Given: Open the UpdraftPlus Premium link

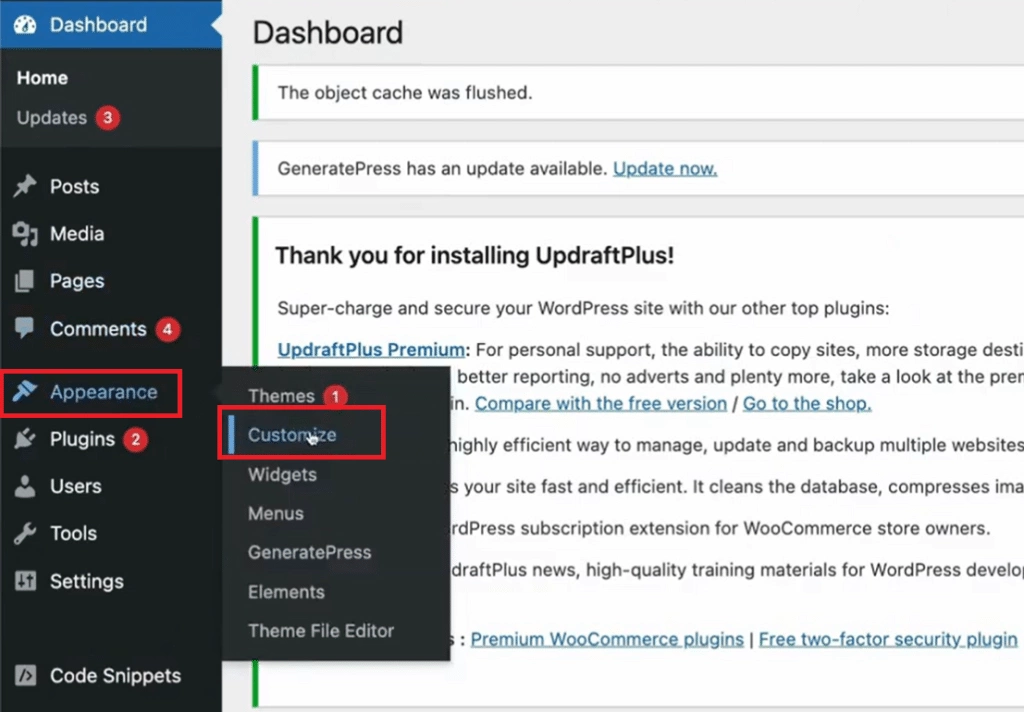Looking at the screenshot, I should (371, 349).
